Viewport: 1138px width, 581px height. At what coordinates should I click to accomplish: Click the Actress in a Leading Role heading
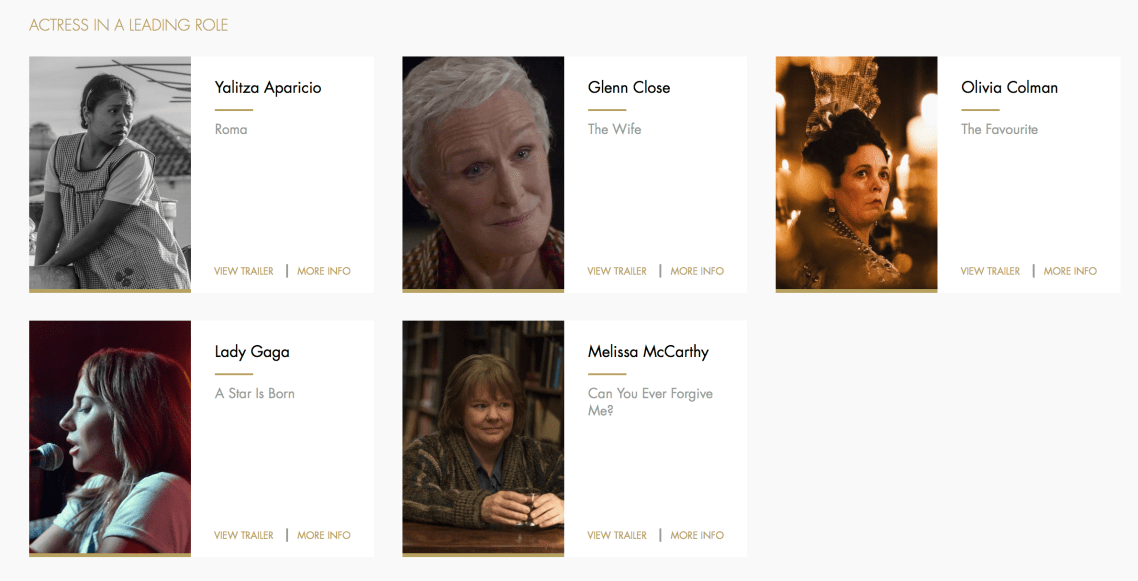point(128,25)
